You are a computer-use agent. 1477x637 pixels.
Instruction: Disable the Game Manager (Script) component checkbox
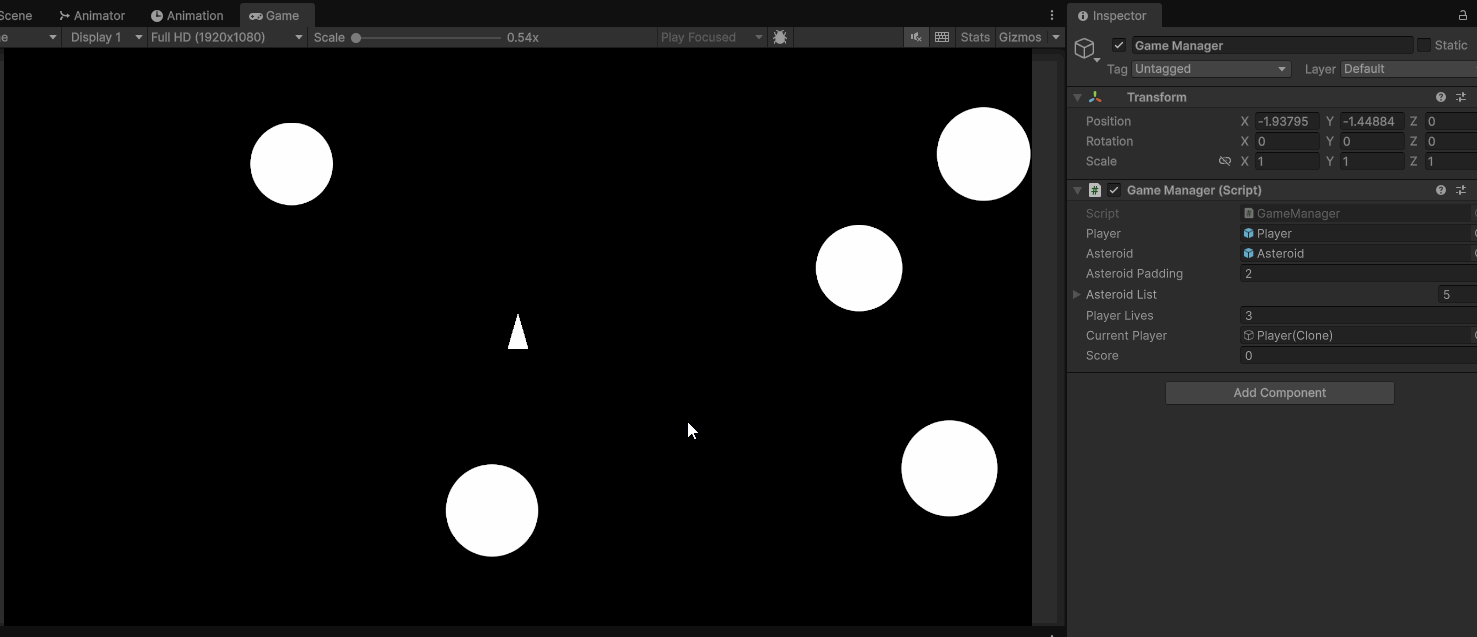(1114, 190)
